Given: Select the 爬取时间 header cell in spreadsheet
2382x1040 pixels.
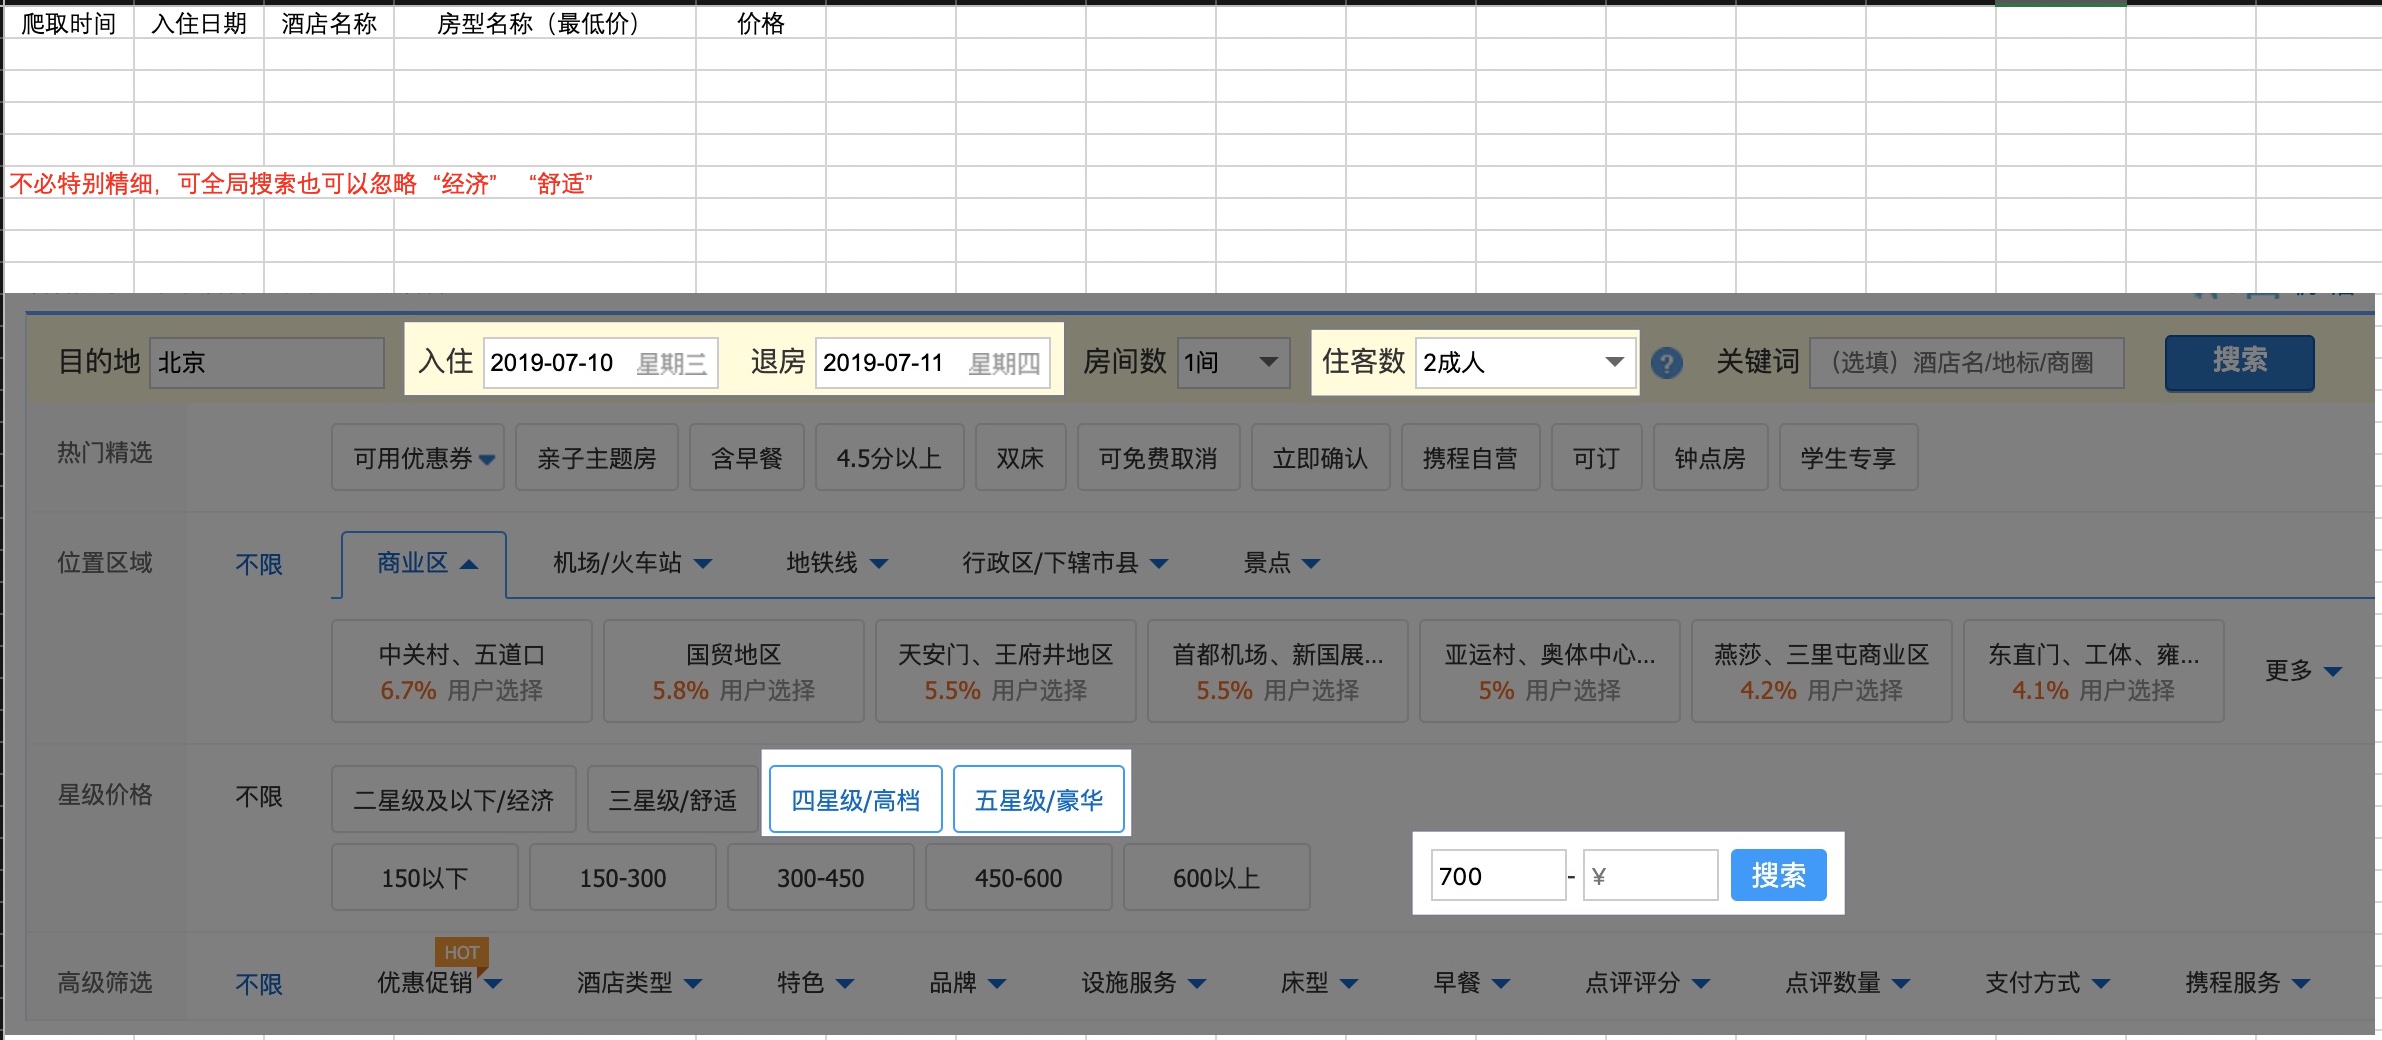Looking at the screenshot, I should coord(69,23).
